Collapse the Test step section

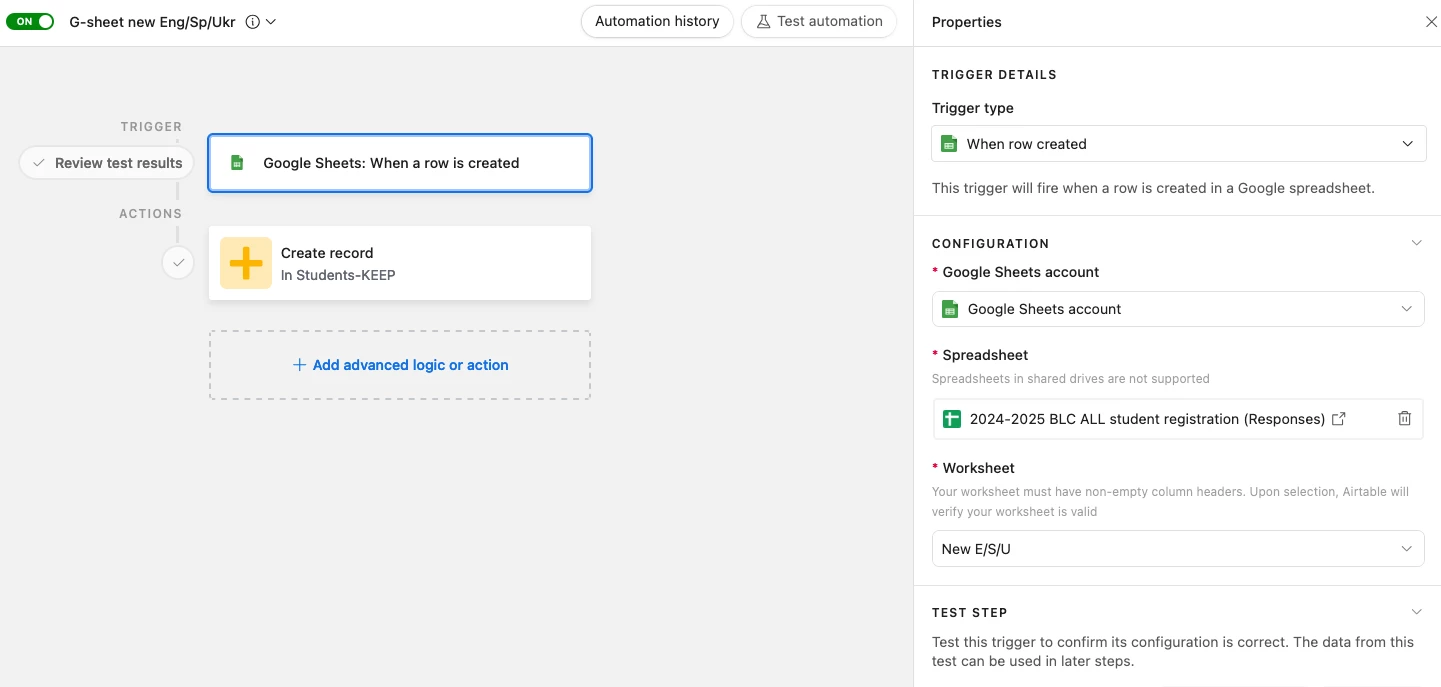click(x=1416, y=612)
